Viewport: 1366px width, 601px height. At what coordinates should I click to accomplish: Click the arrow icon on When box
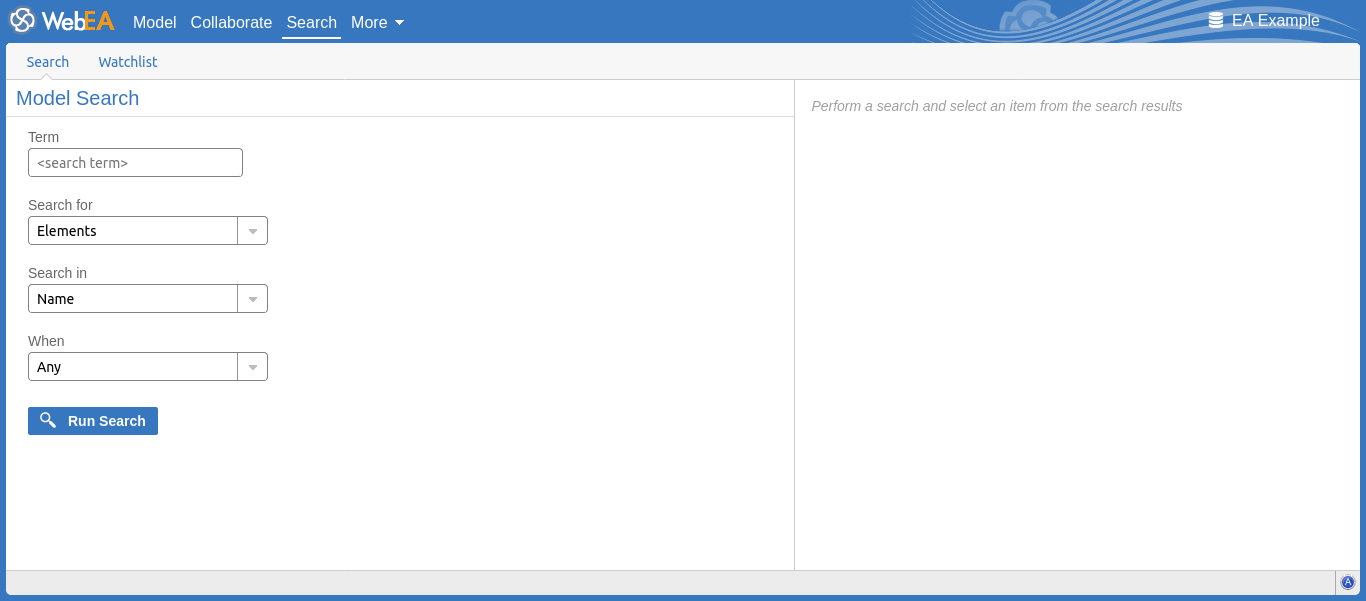[253, 367]
